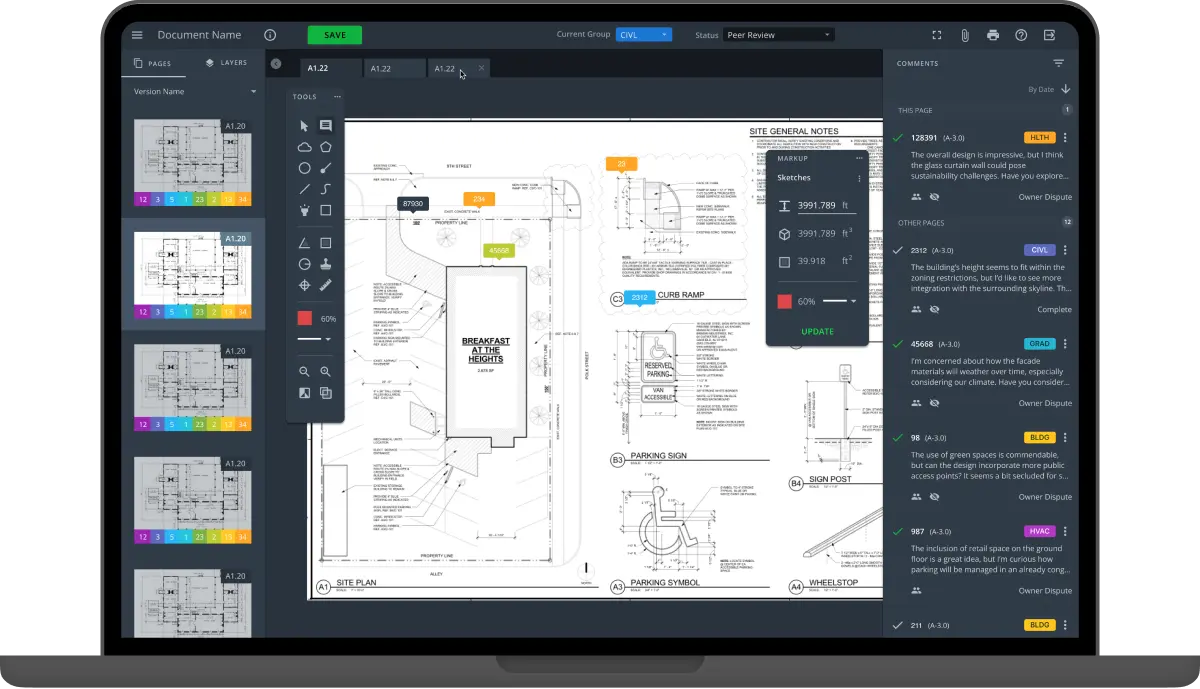This screenshot has height=689, width=1200.
Task: Click the exit/logout icon
Action: click(x=1049, y=35)
